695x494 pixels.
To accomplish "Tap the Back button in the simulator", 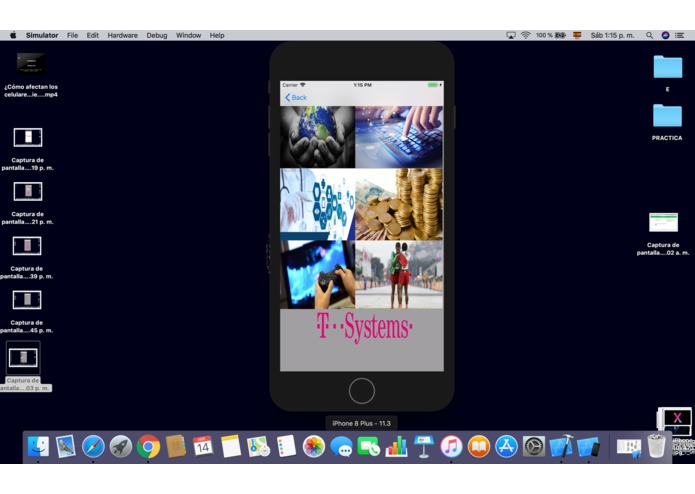I will pos(296,97).
